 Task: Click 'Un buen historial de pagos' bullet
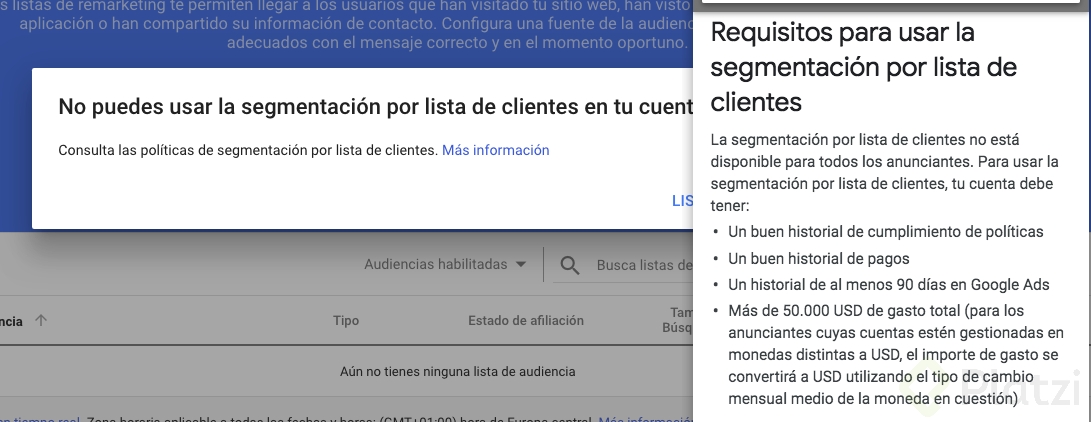[x=818, y=259]
